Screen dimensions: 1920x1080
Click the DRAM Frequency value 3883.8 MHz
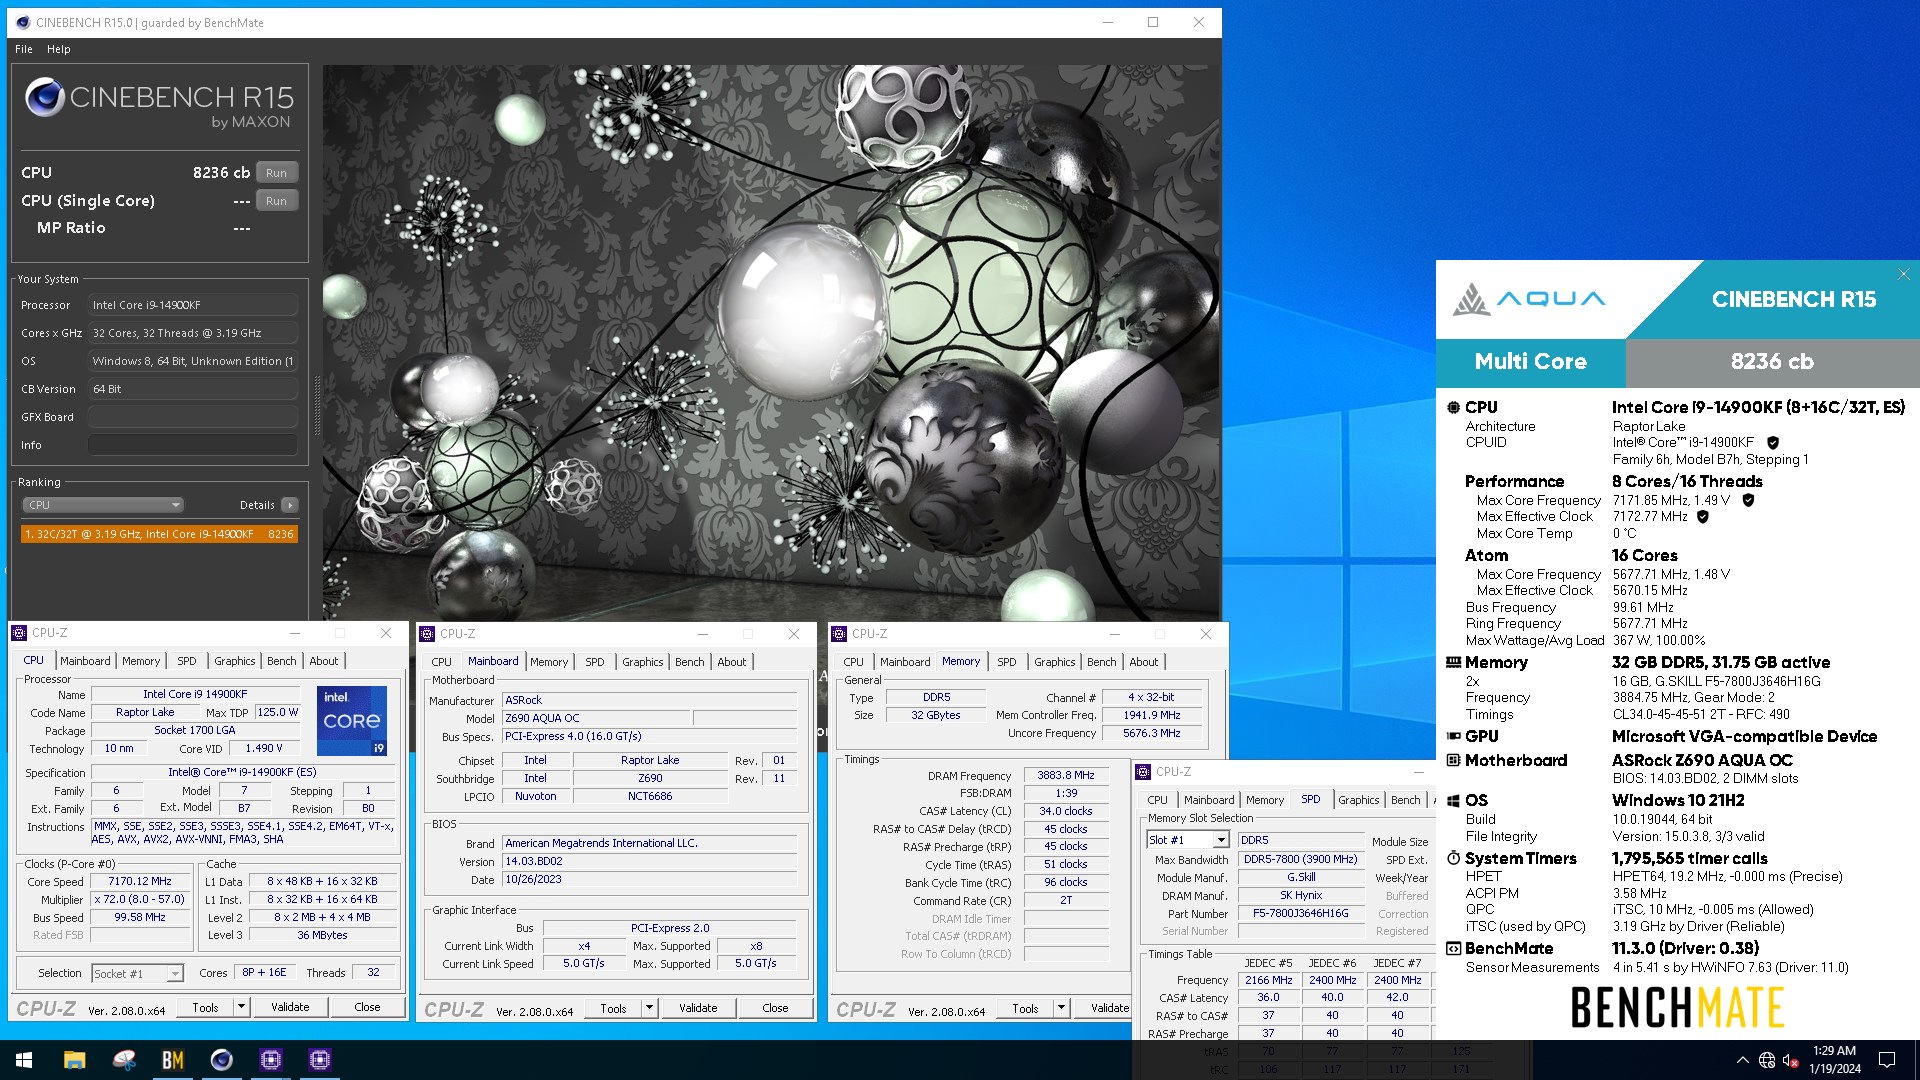coord(1066,775)
